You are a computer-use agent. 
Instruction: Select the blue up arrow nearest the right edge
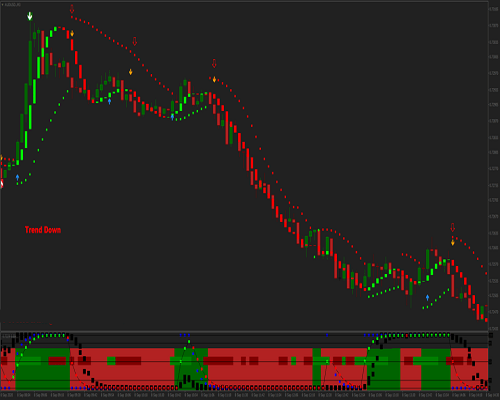pos(427,297)
